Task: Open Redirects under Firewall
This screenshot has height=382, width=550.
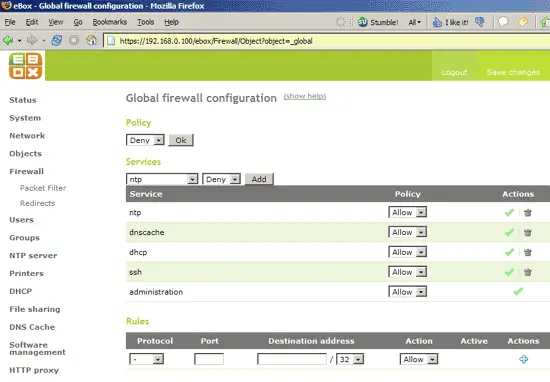Action: click(37, 203)
